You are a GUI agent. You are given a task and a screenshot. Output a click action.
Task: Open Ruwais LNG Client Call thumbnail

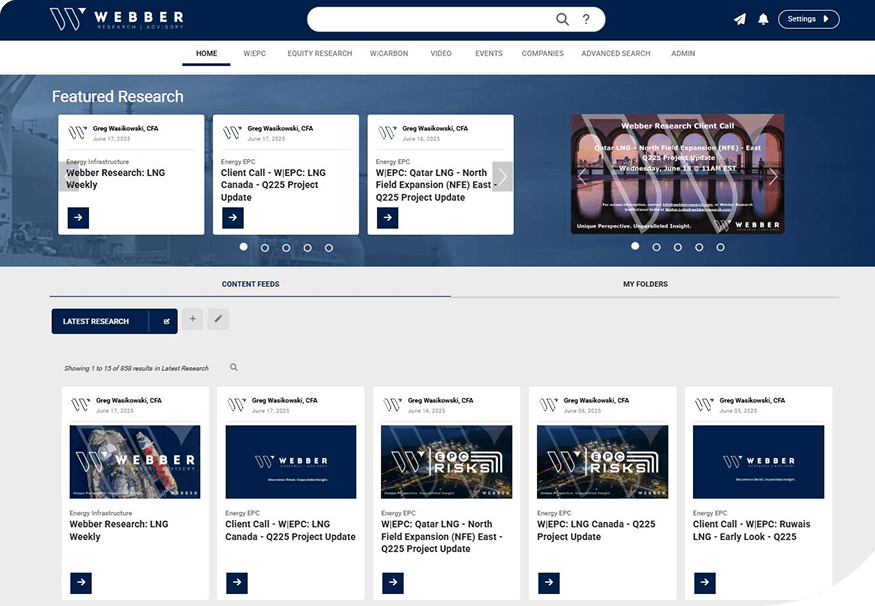[758, 462]
